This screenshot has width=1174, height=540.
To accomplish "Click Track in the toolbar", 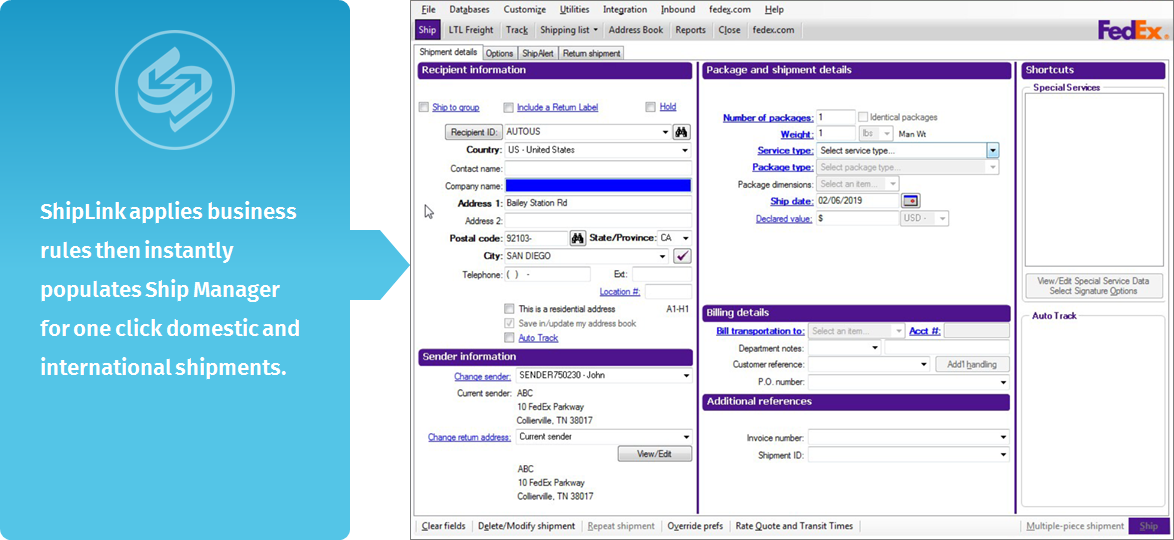I will pos(517,30).
